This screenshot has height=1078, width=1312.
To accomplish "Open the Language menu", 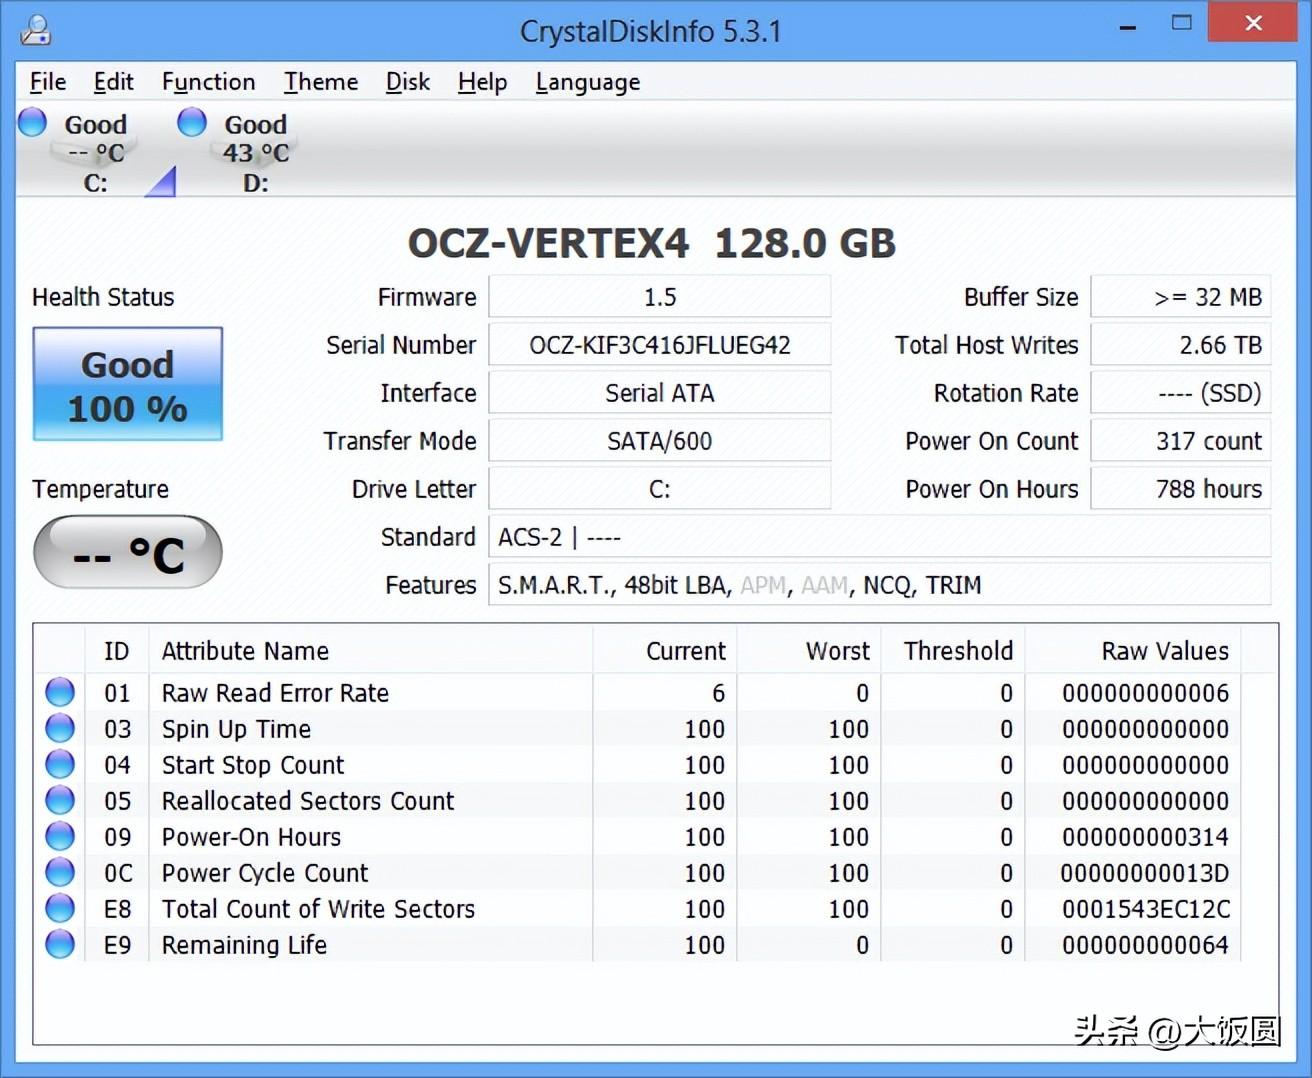I will point(587,82).
